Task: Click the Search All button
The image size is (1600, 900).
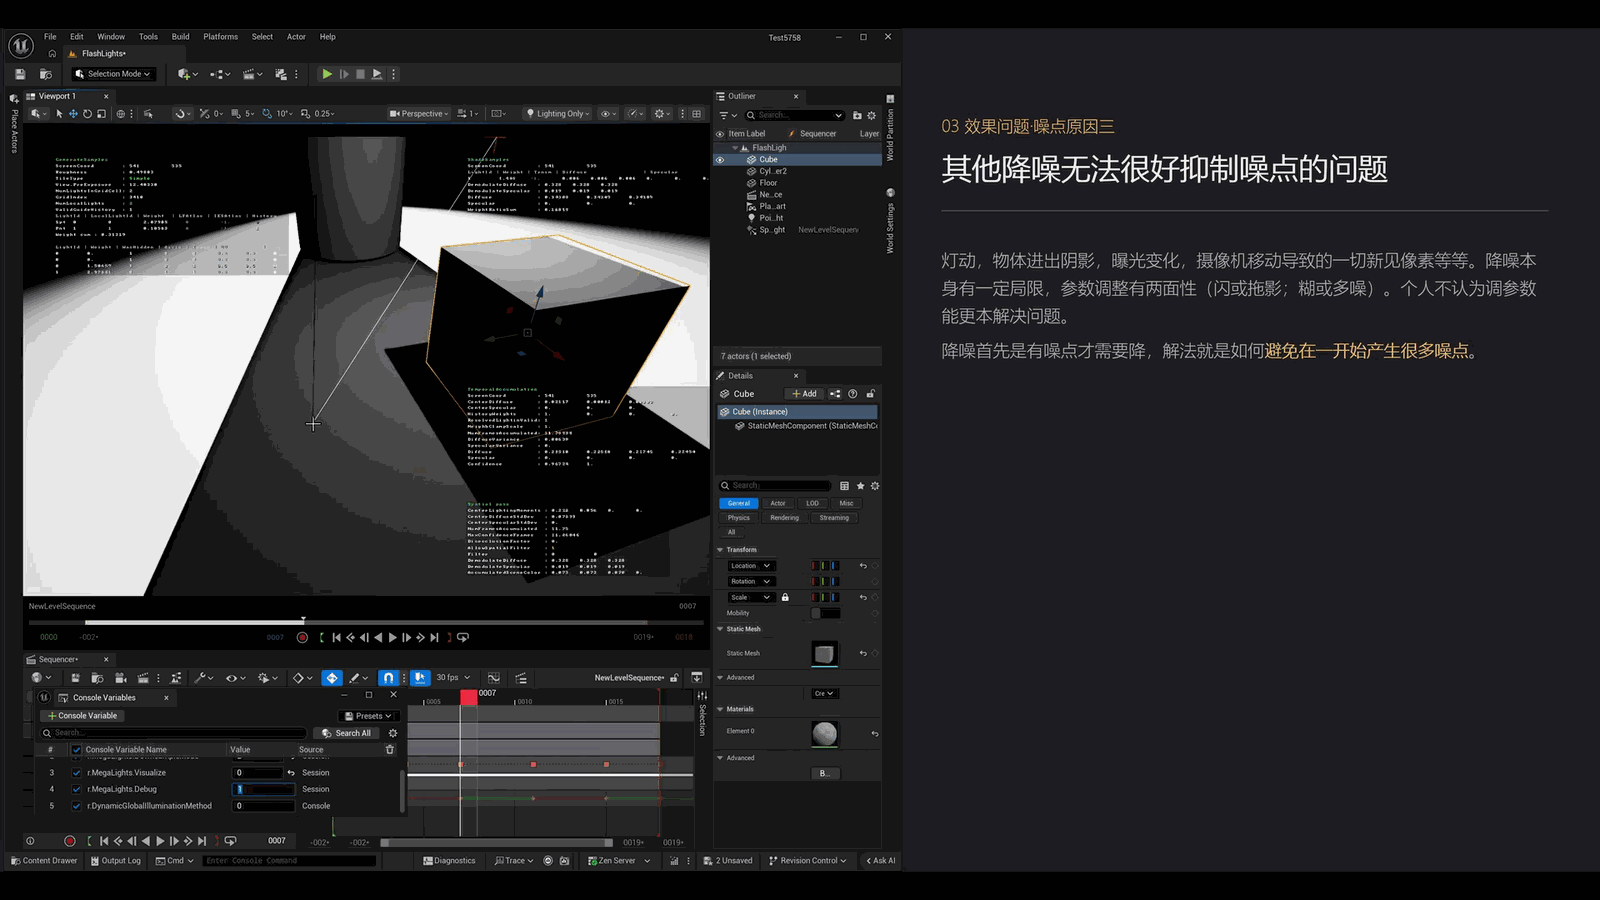Action: click(x=347, y=733)
